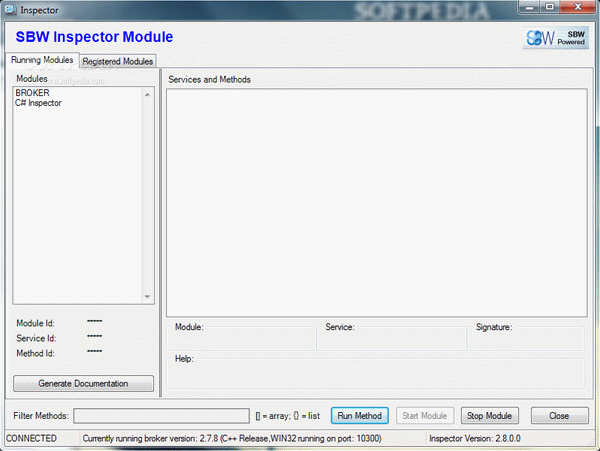
Task: Click the '[] = array; {} = list' hint text
Action: tap(288, 416)
